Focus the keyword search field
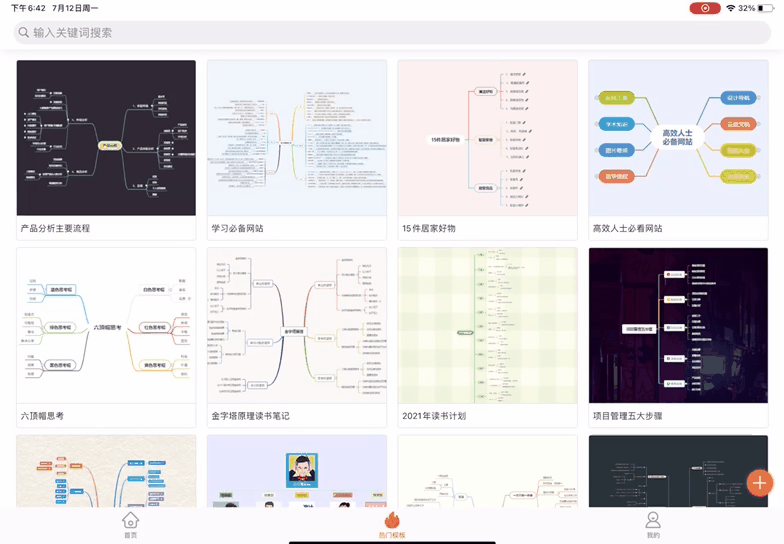 pyautogui.click(x=392, y=32)
